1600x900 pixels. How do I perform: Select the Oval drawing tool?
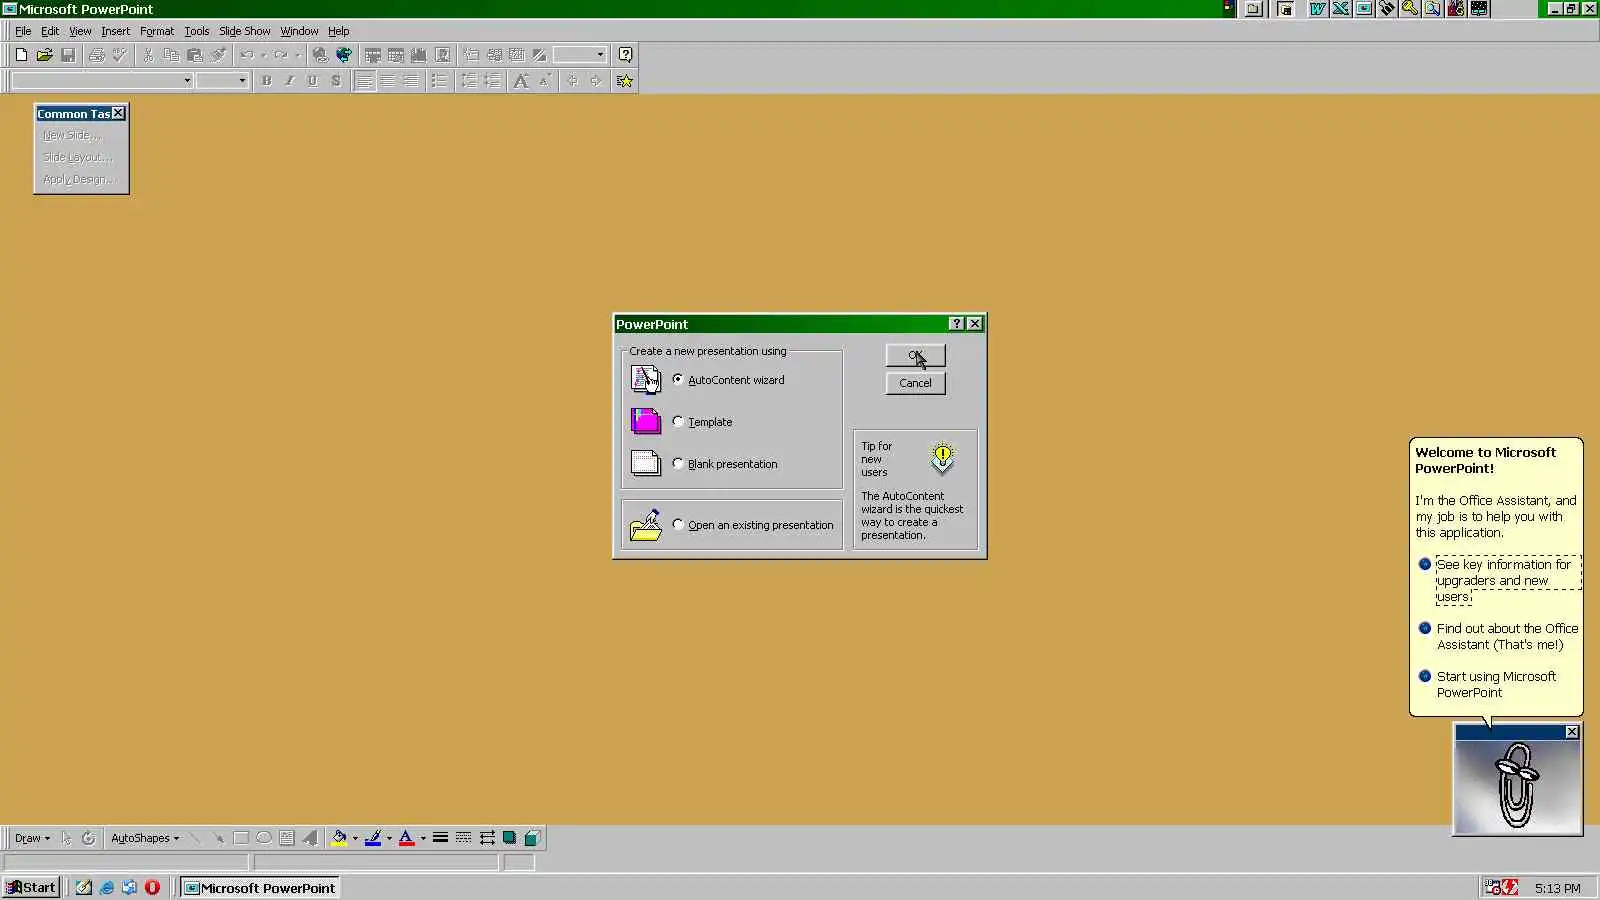264,838
